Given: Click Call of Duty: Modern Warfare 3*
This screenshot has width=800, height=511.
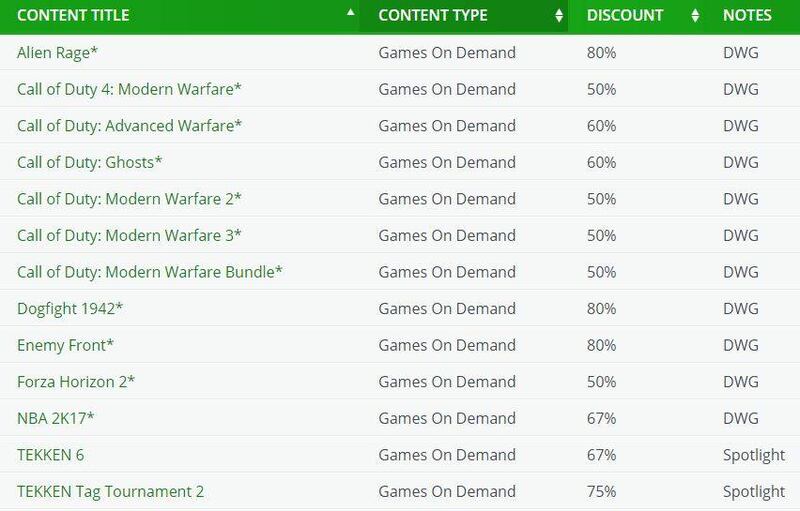Looking at the screenshot, I should (x=129, y=235).
